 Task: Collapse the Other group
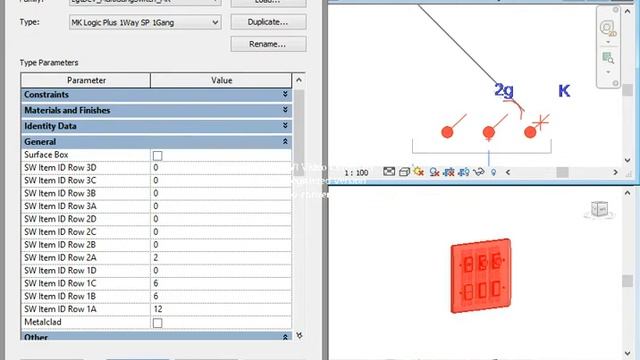[x=285, y=337]
